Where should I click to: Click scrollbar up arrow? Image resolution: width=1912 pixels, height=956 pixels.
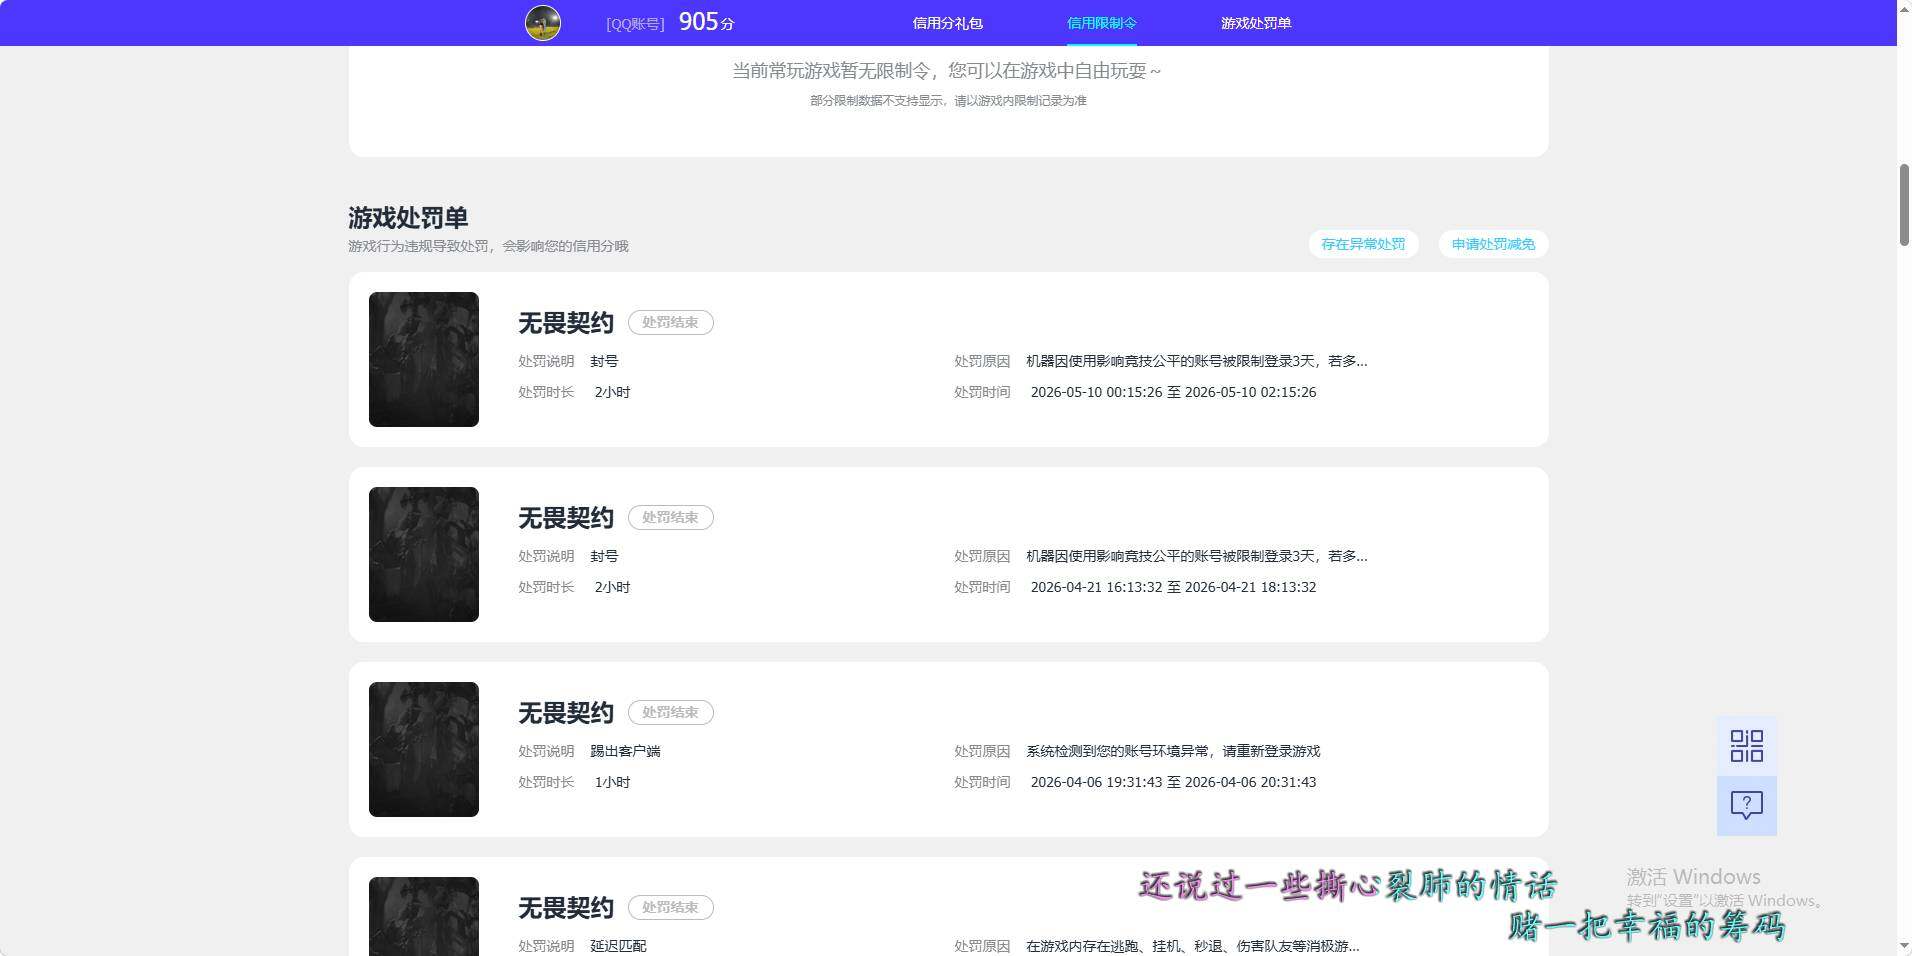click(1904, 7)
